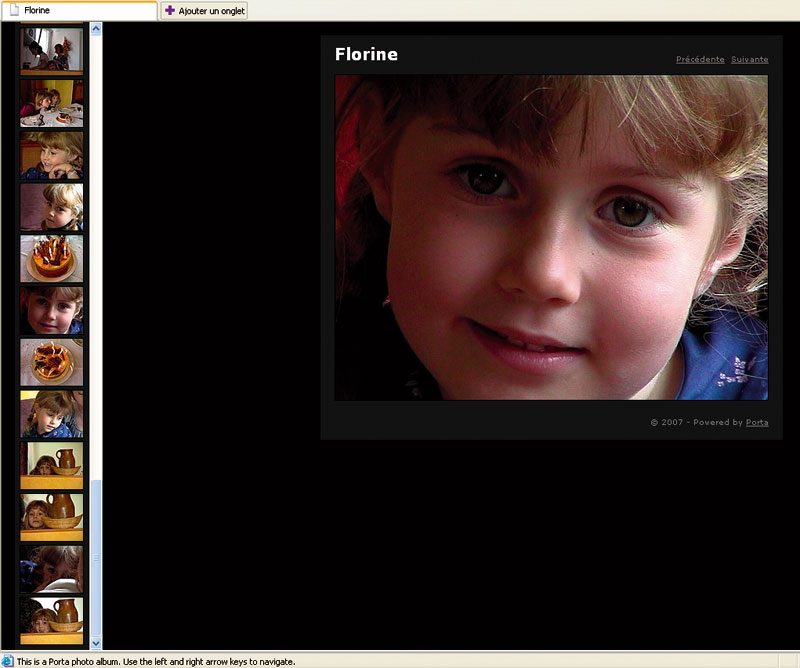Click the page icon on the Florine tab

(15, 10)
